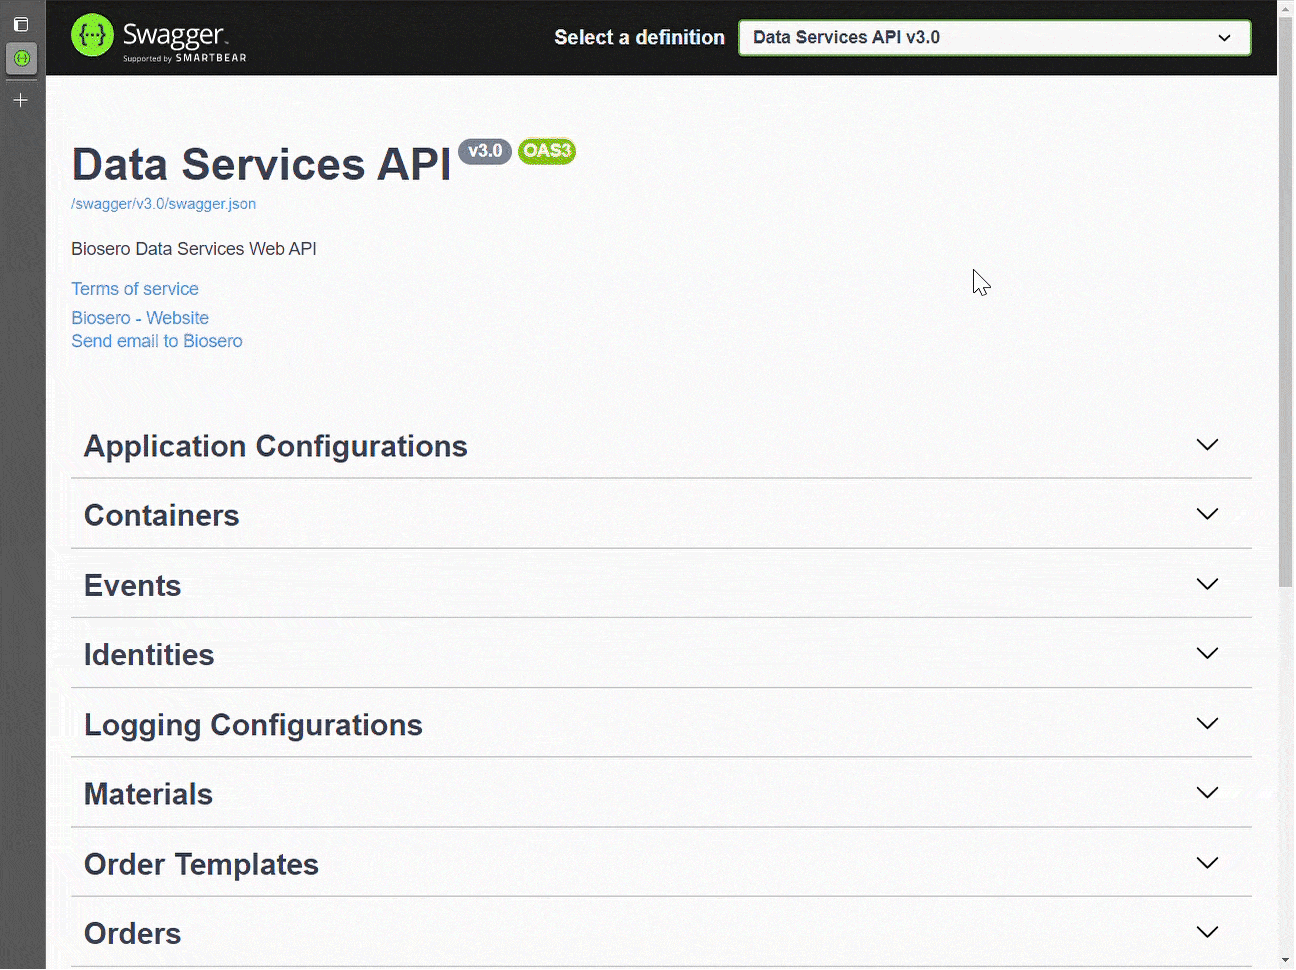The width and height of the screenshot is (1296, 970).
Task: Add a new tab with plus icon
Action: pos(21,100)
